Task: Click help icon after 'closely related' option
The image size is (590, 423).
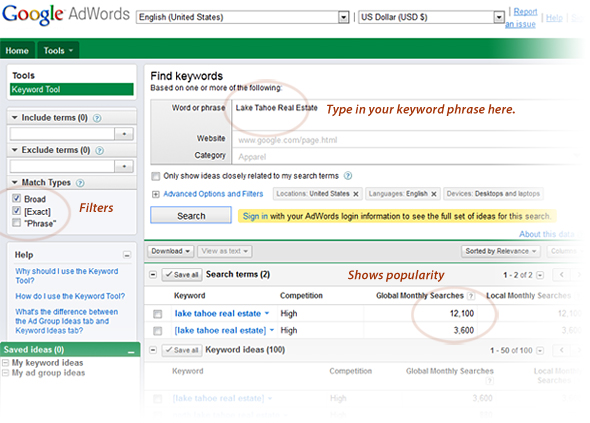Action: 348,176
